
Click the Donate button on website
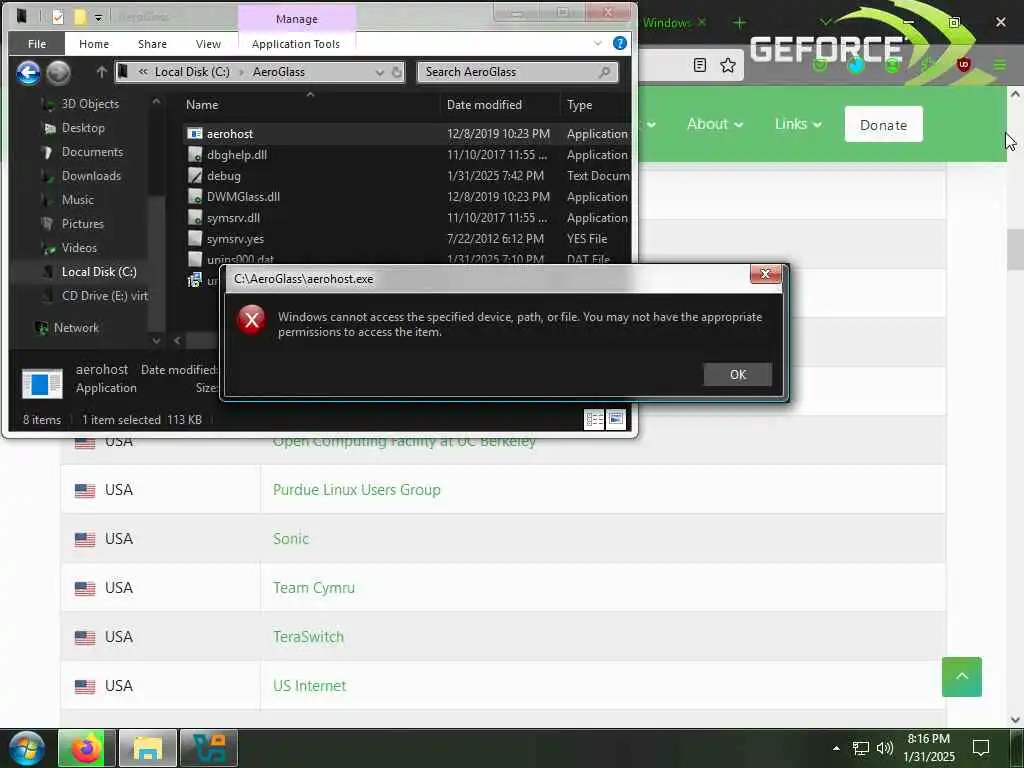[x=883, y=124]
